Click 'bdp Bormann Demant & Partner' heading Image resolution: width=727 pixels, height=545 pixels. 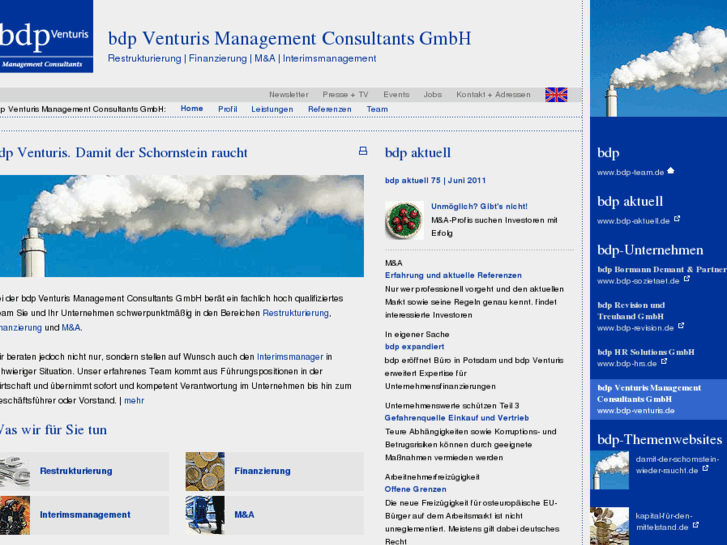[x=662, y=269]
